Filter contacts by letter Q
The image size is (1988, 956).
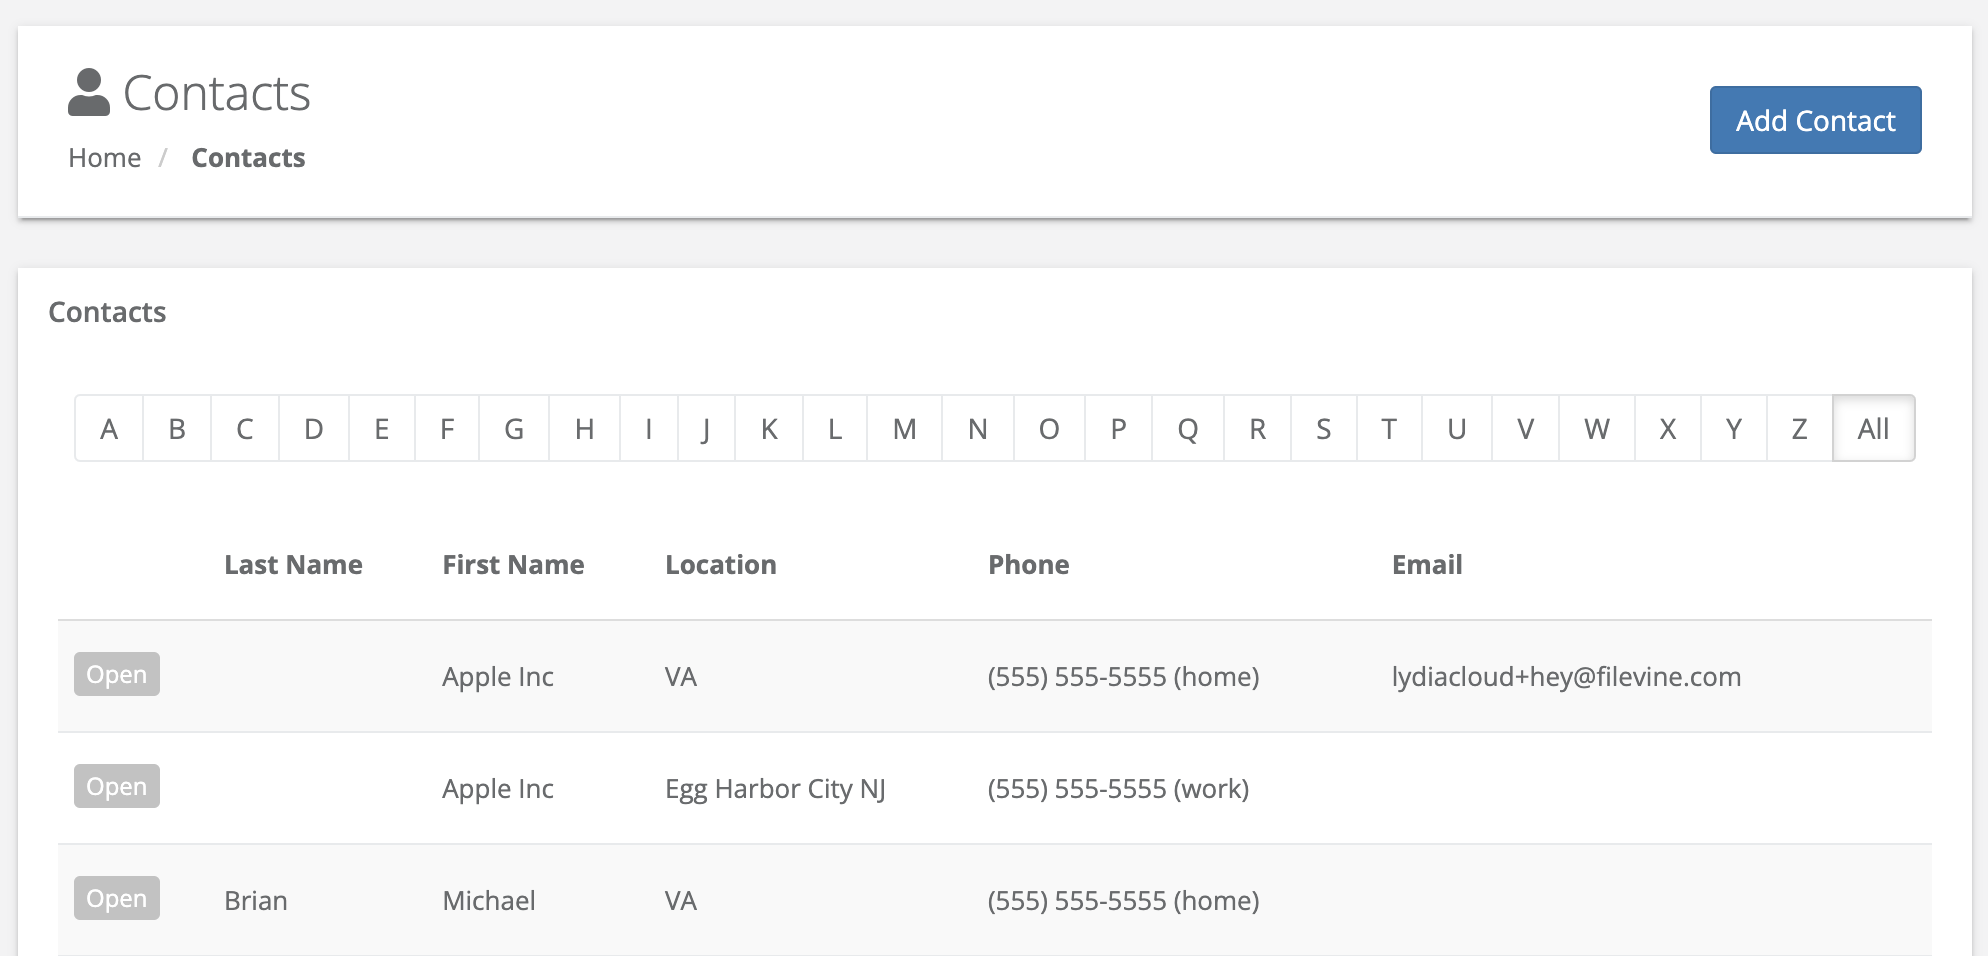pyautogui.click(x=1188, y=429)
